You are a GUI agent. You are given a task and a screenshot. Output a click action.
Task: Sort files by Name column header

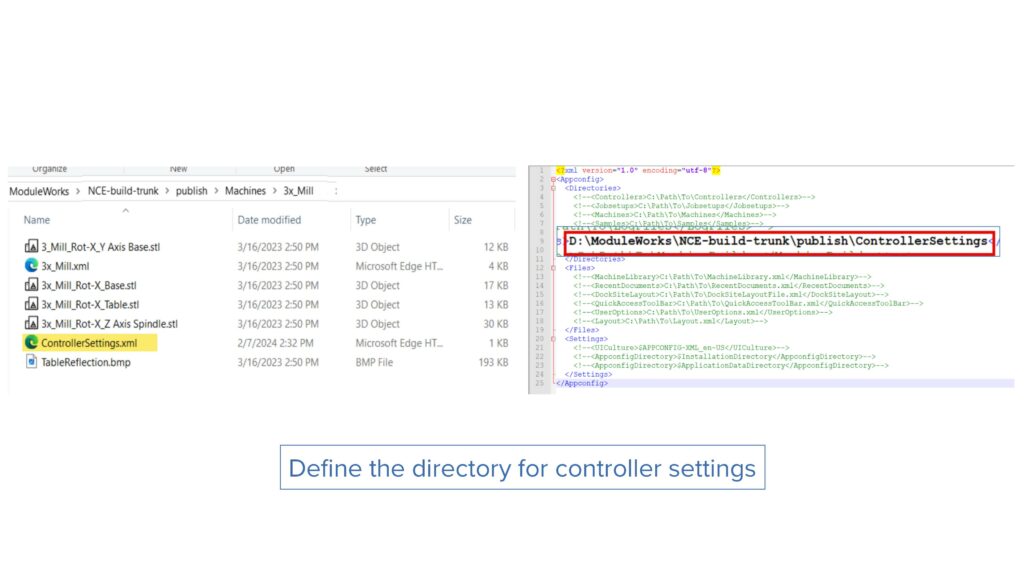[x=37, y=220]
